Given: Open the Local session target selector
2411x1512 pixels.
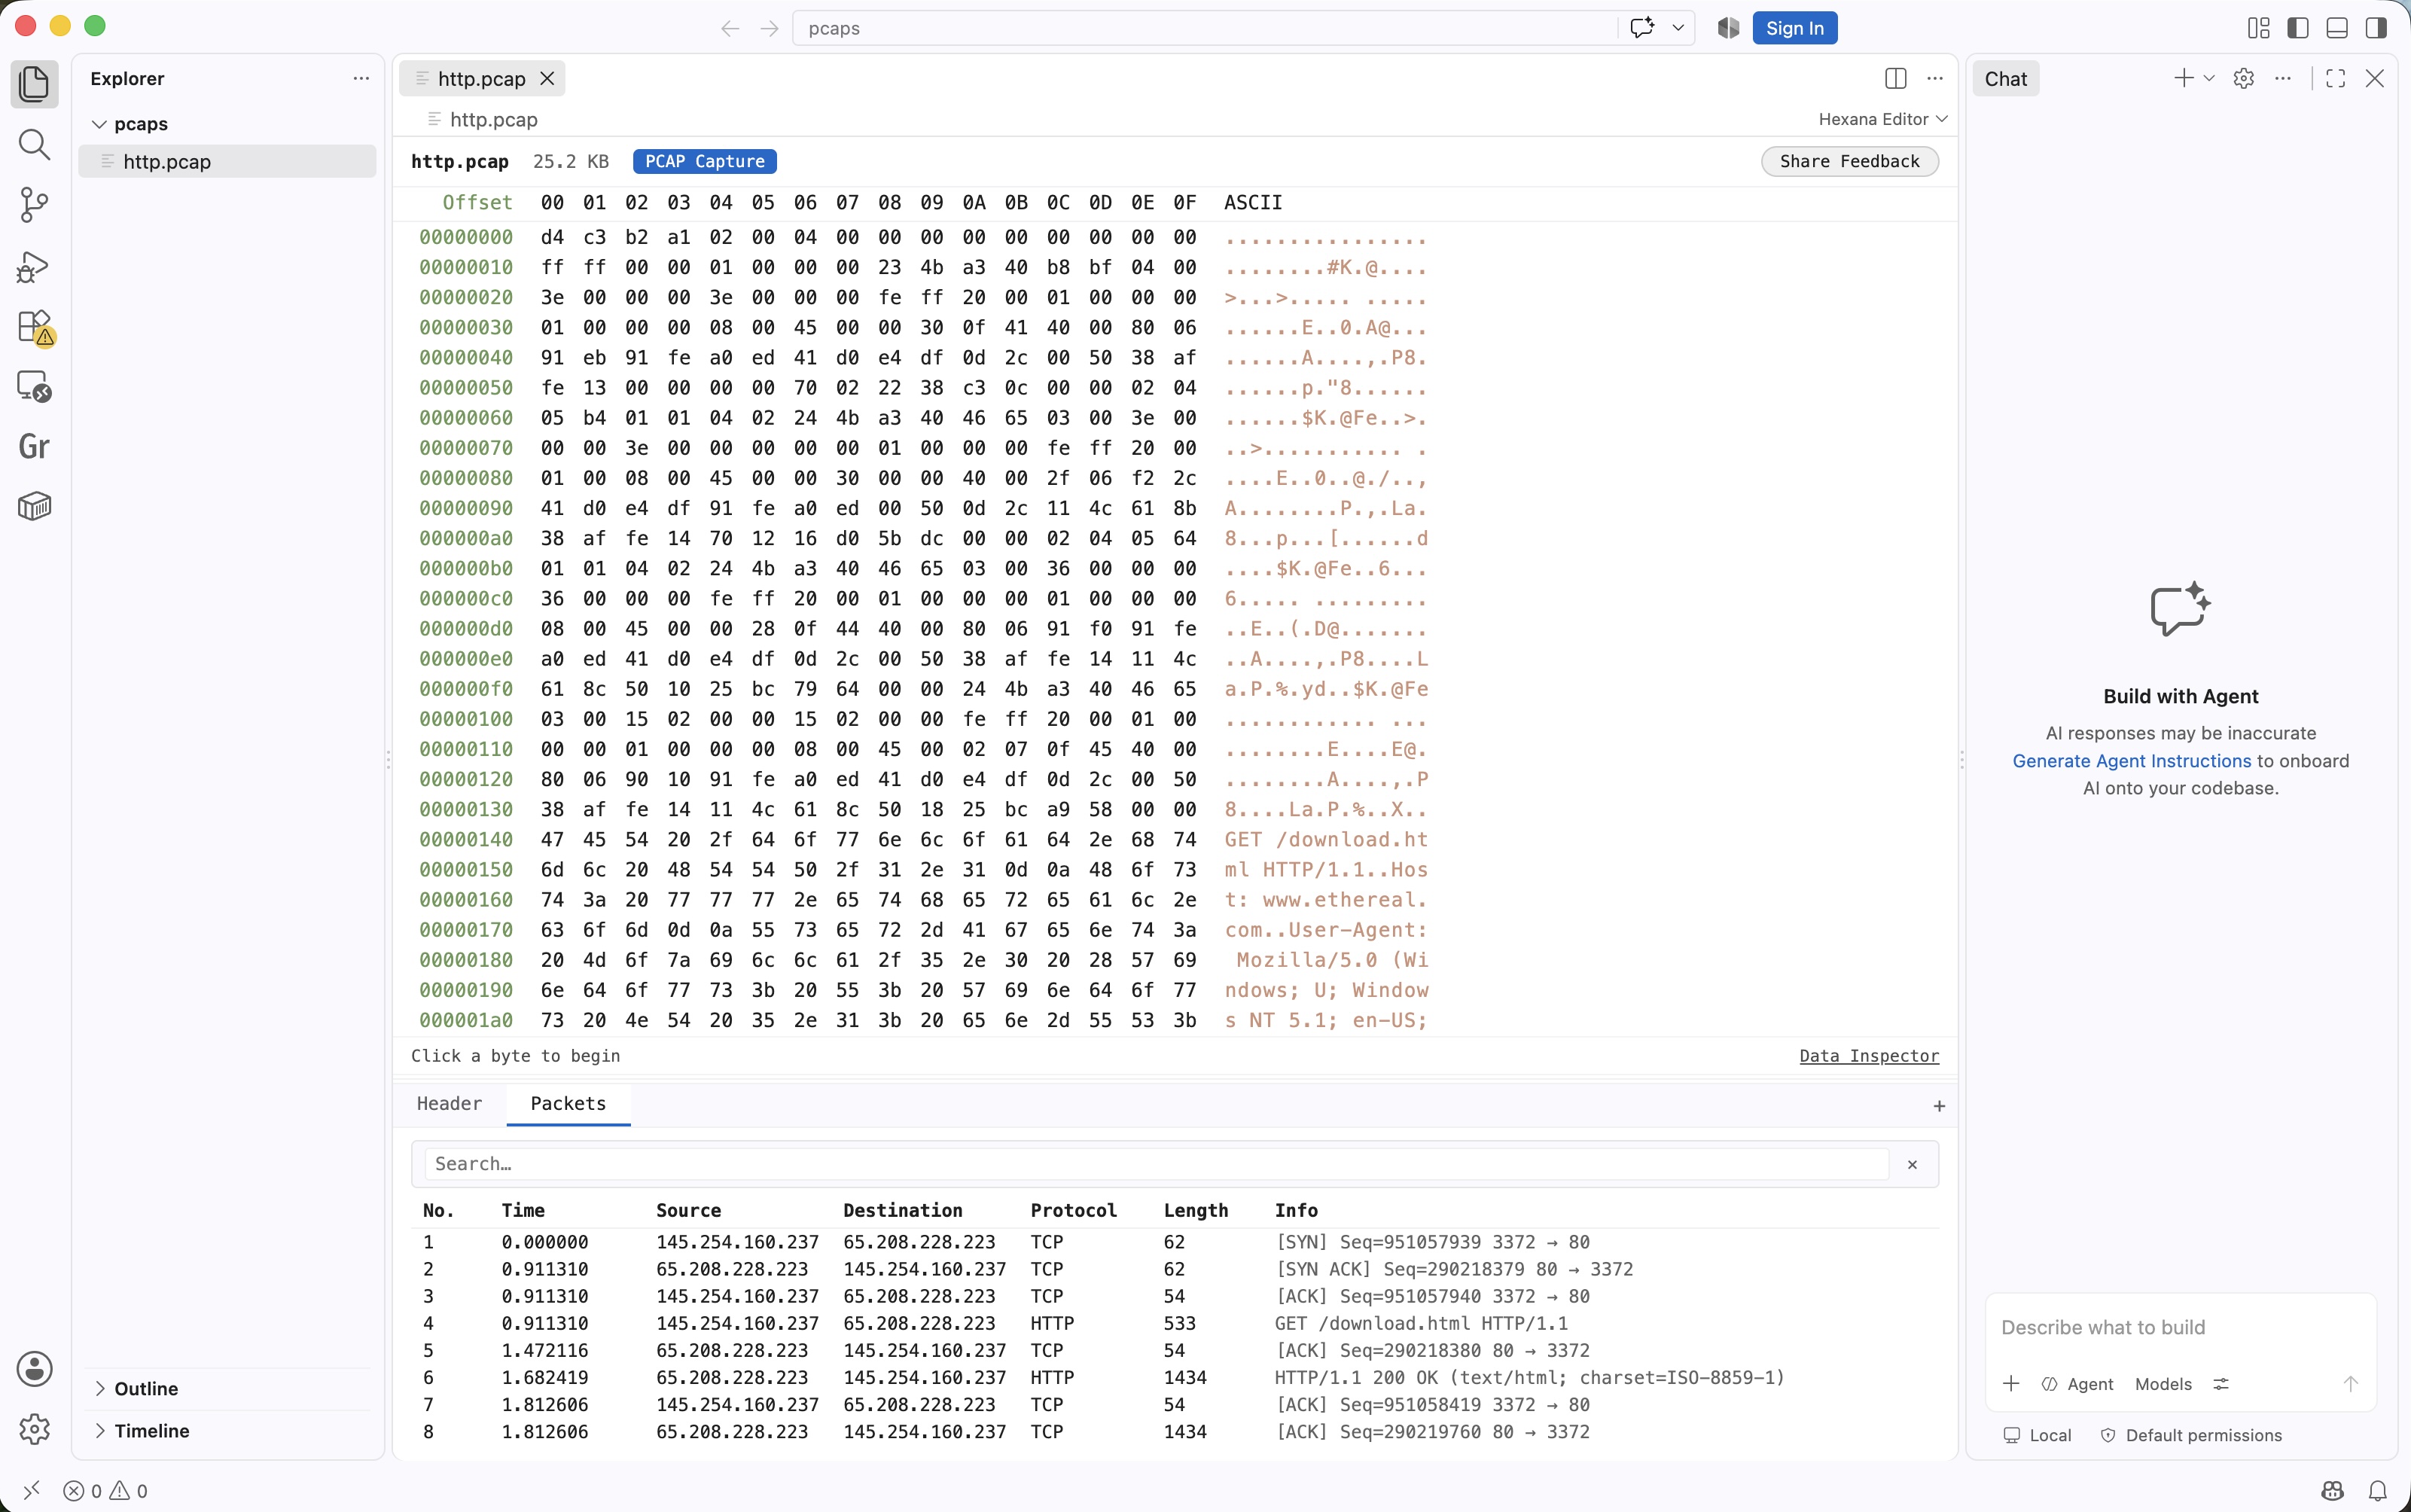Looking at the screenshot, I should (x=2037, y=1435).
